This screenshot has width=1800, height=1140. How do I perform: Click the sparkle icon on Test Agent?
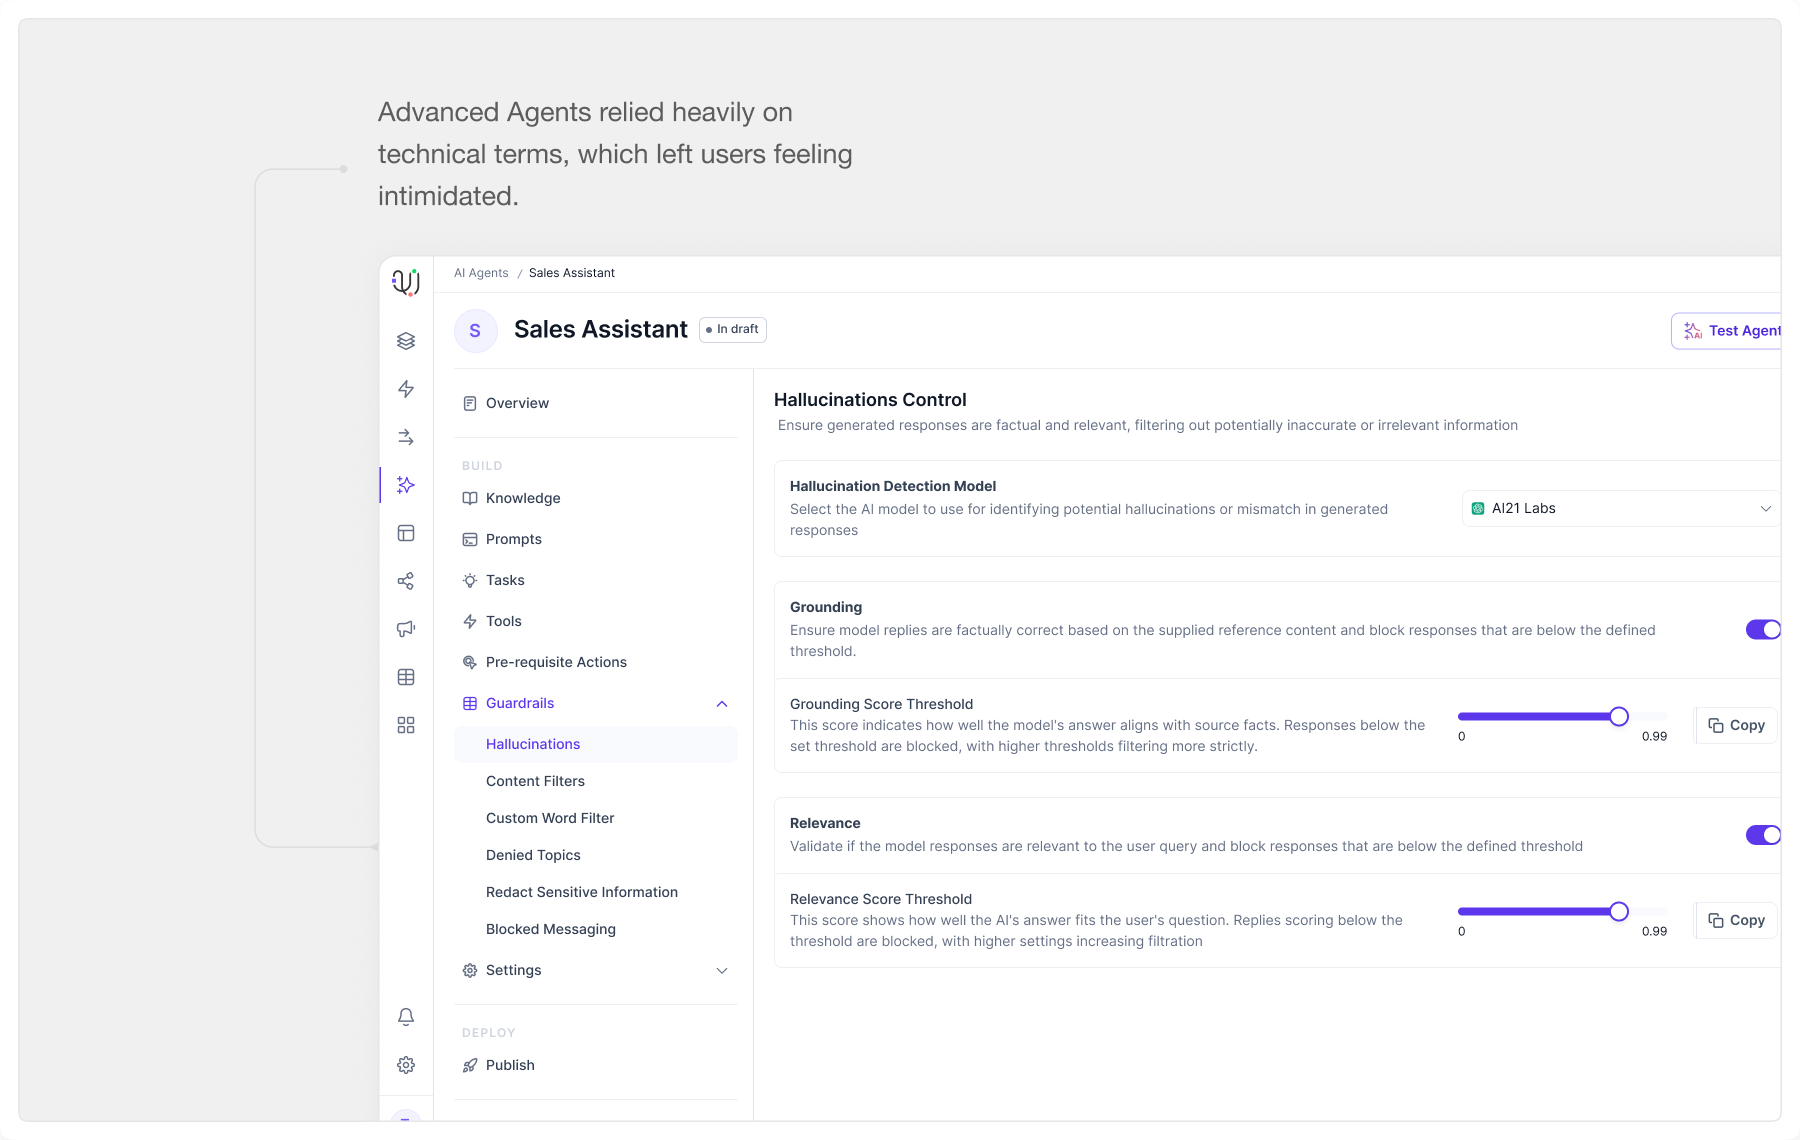point(1693,331)
